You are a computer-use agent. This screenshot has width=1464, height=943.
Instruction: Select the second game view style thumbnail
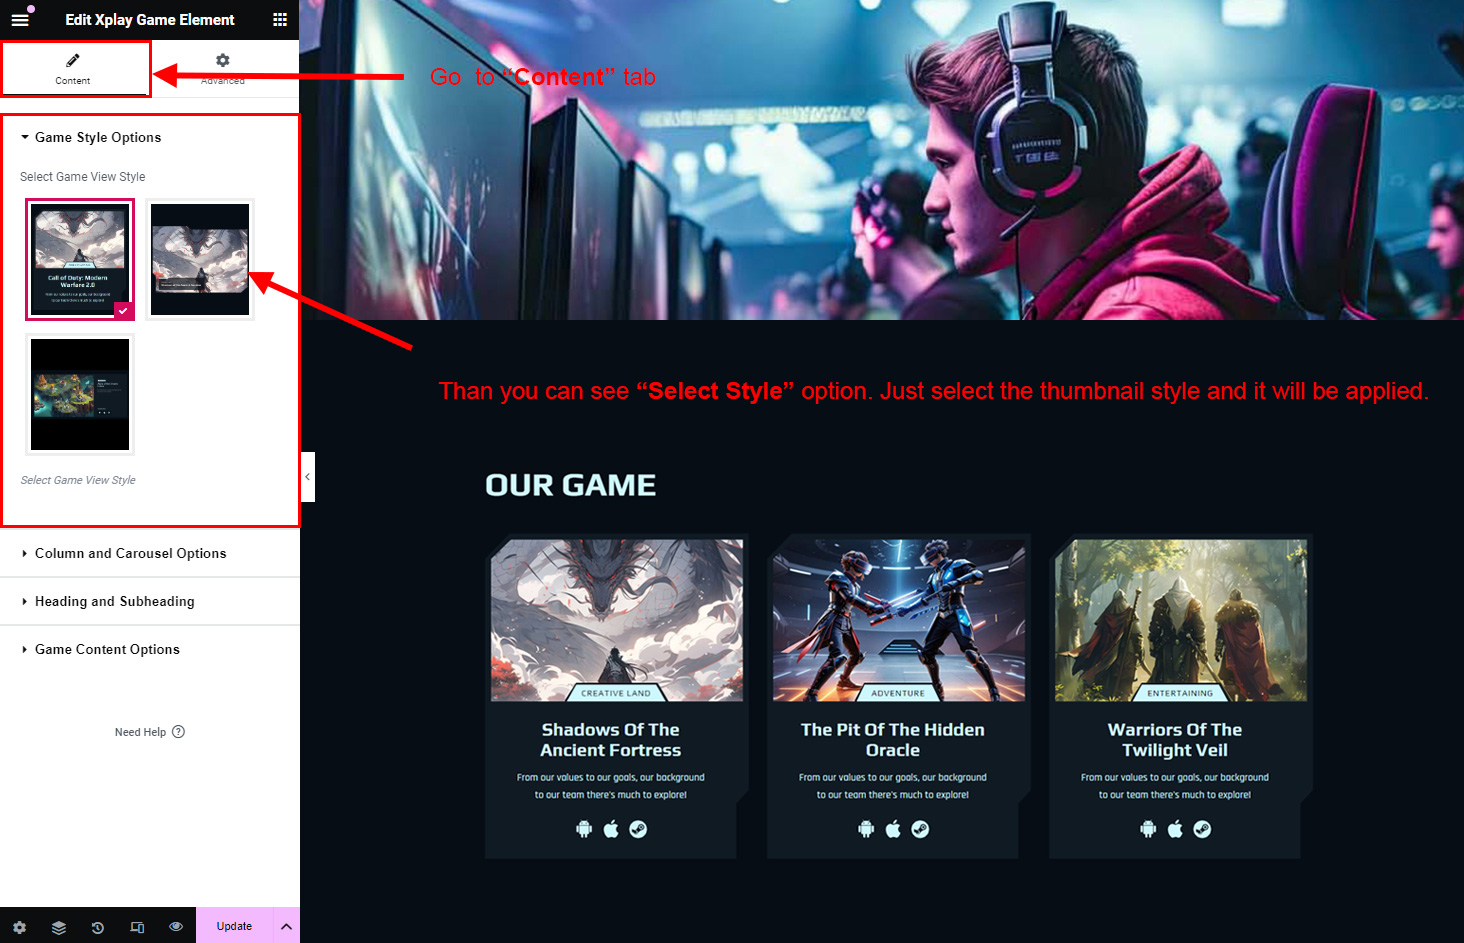200,260
